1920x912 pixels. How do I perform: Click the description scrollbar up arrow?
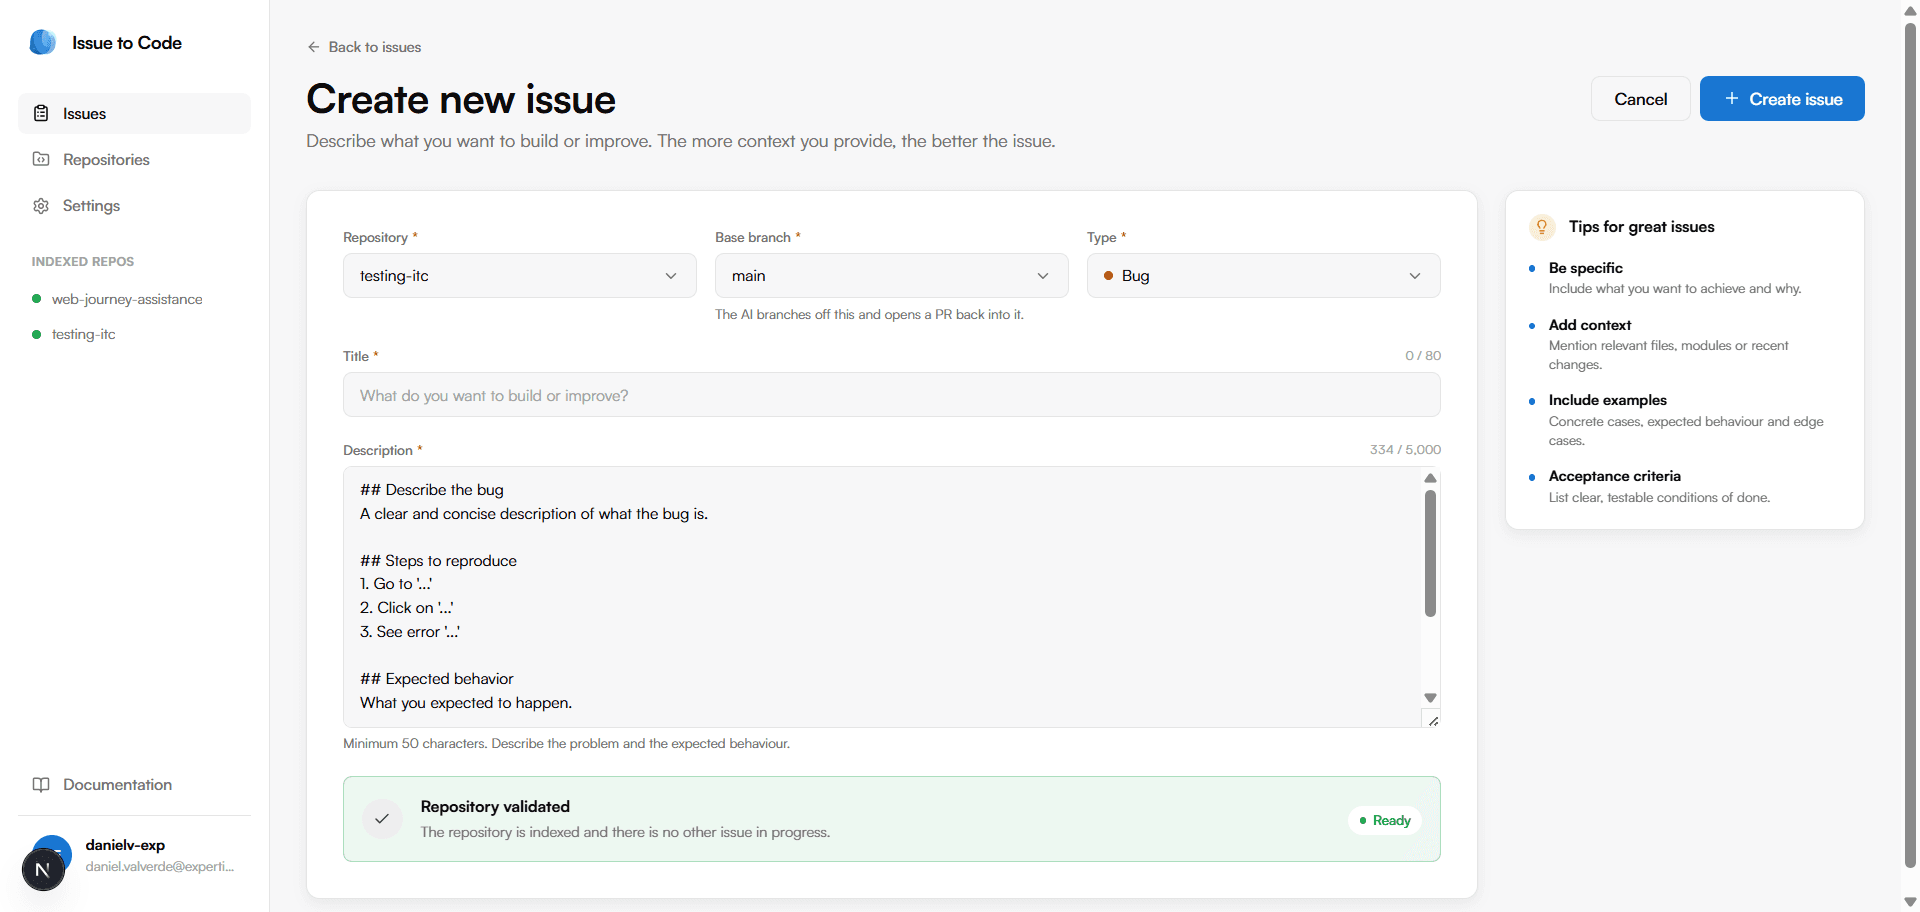pyautogui.click(x=1430, y=478)
